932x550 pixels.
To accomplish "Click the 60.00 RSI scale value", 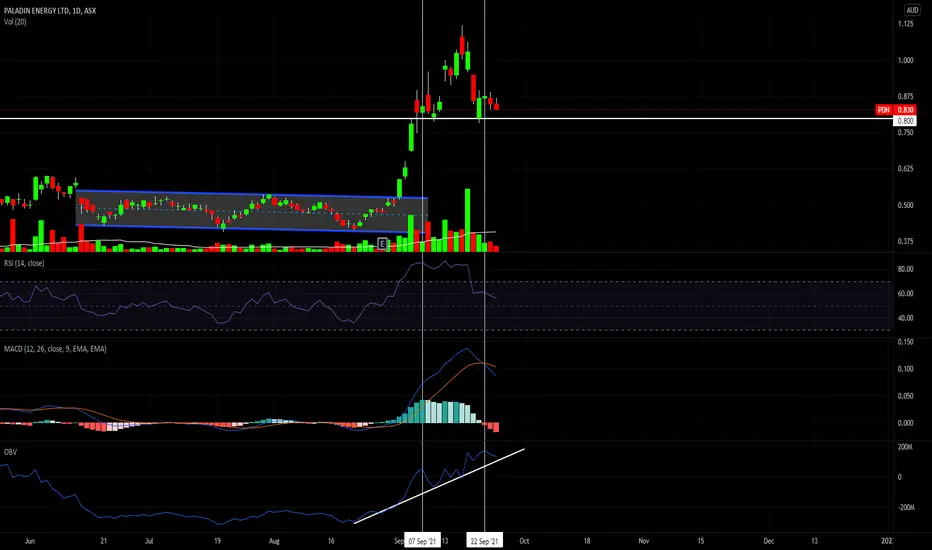I will tap(905, 294).
